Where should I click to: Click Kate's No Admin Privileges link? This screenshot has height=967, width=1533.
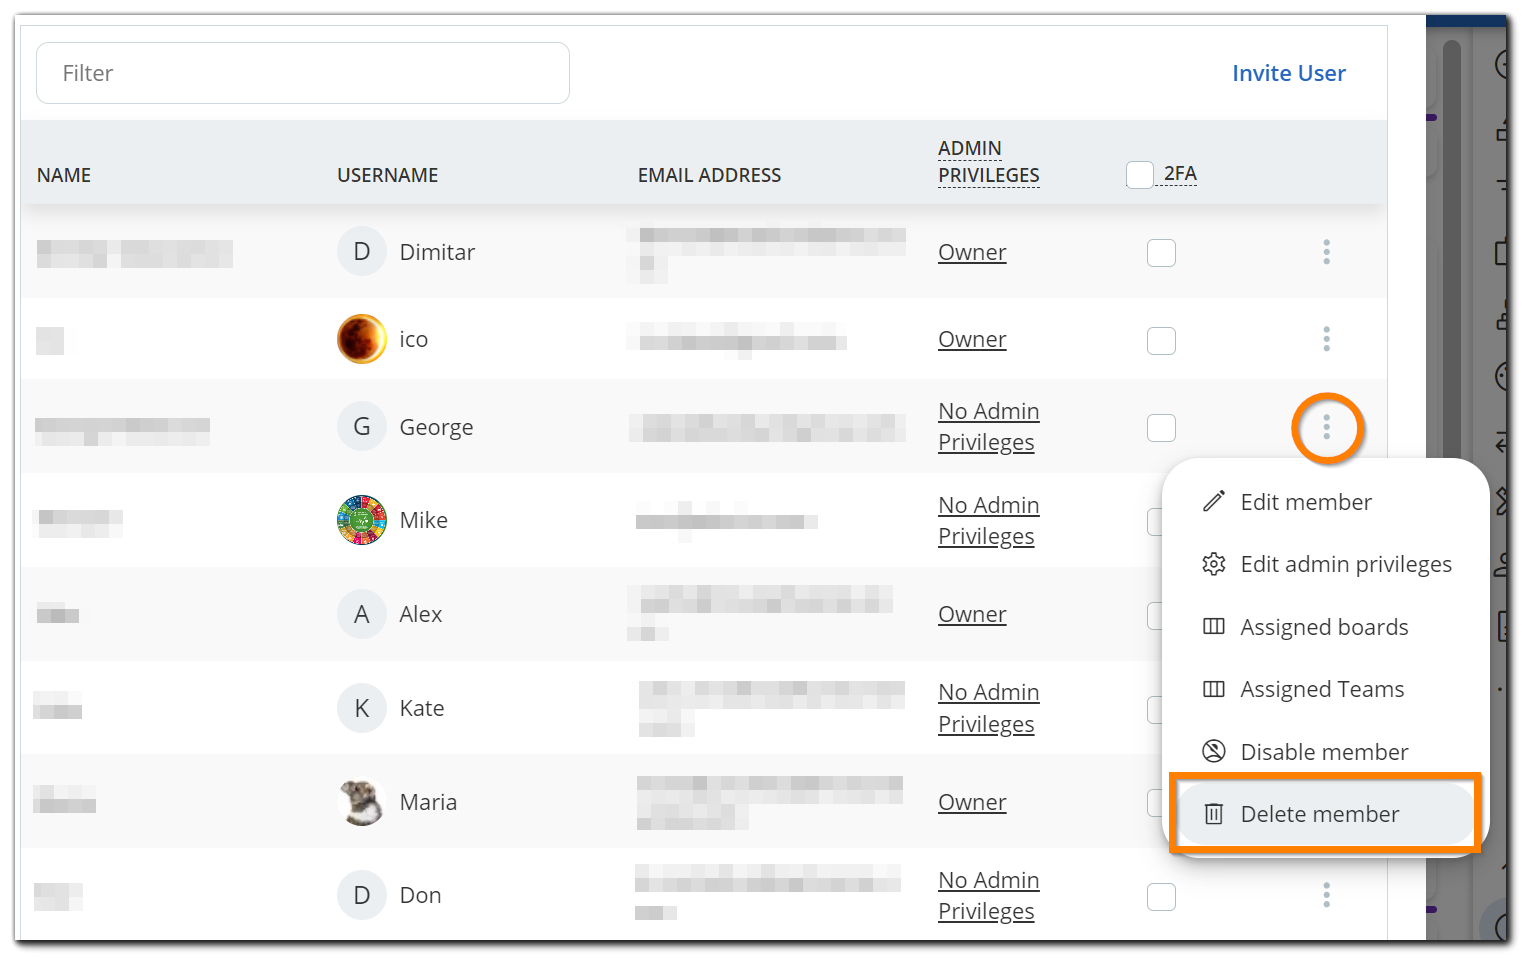coord(988,708)
